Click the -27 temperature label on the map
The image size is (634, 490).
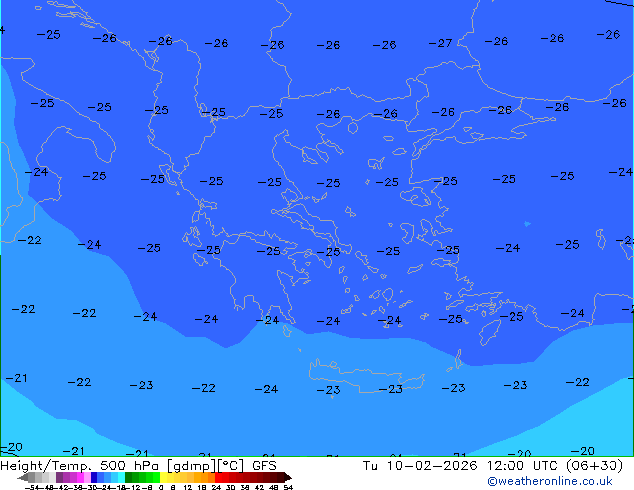440,43
